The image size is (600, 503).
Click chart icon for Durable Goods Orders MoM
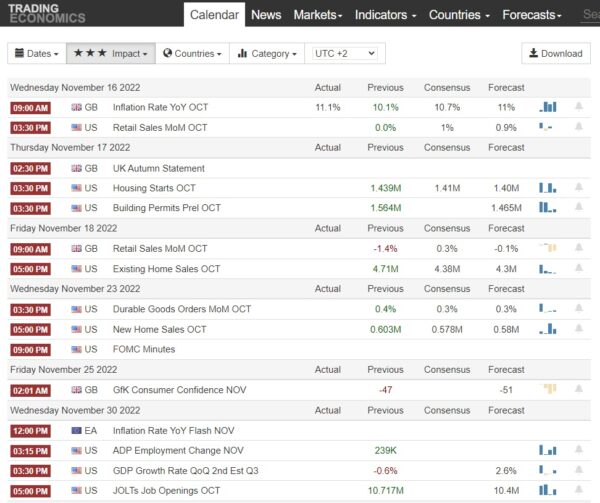(x=548, y=309)
